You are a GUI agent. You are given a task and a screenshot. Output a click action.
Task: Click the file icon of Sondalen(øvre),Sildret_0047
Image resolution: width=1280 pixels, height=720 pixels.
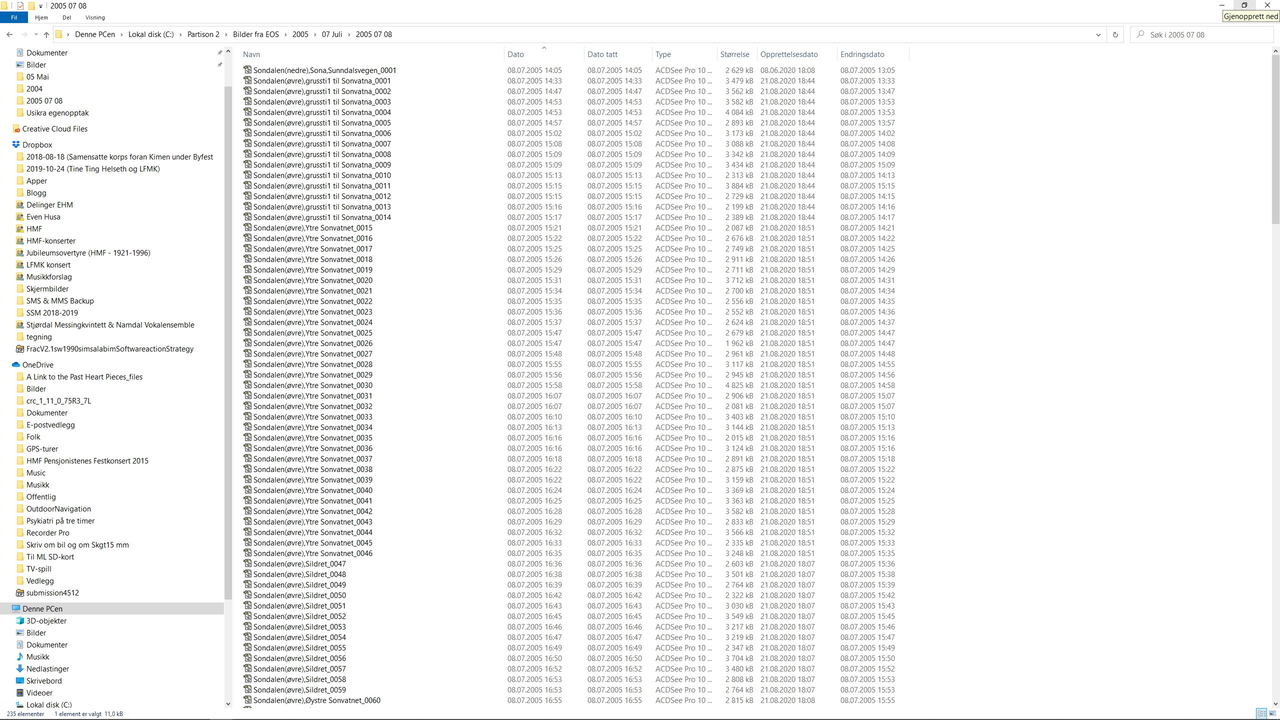pos(247,564)
